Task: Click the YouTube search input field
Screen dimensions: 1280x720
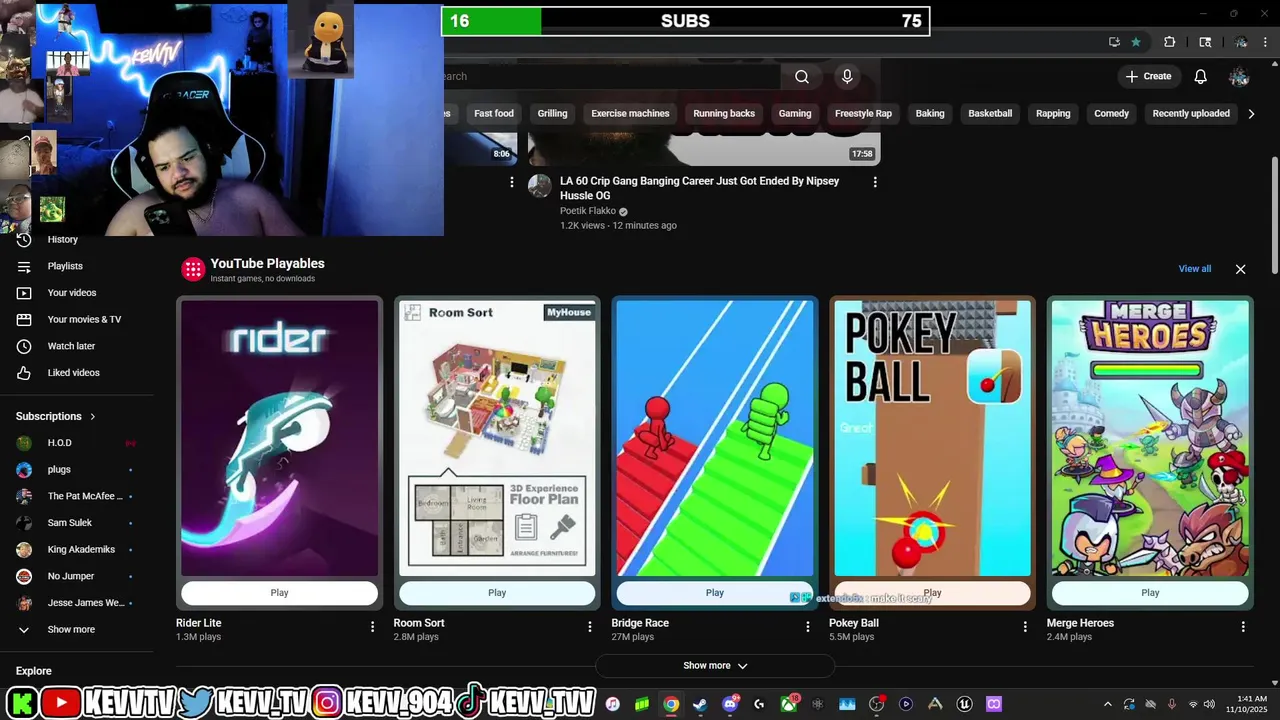Action: 610,77
